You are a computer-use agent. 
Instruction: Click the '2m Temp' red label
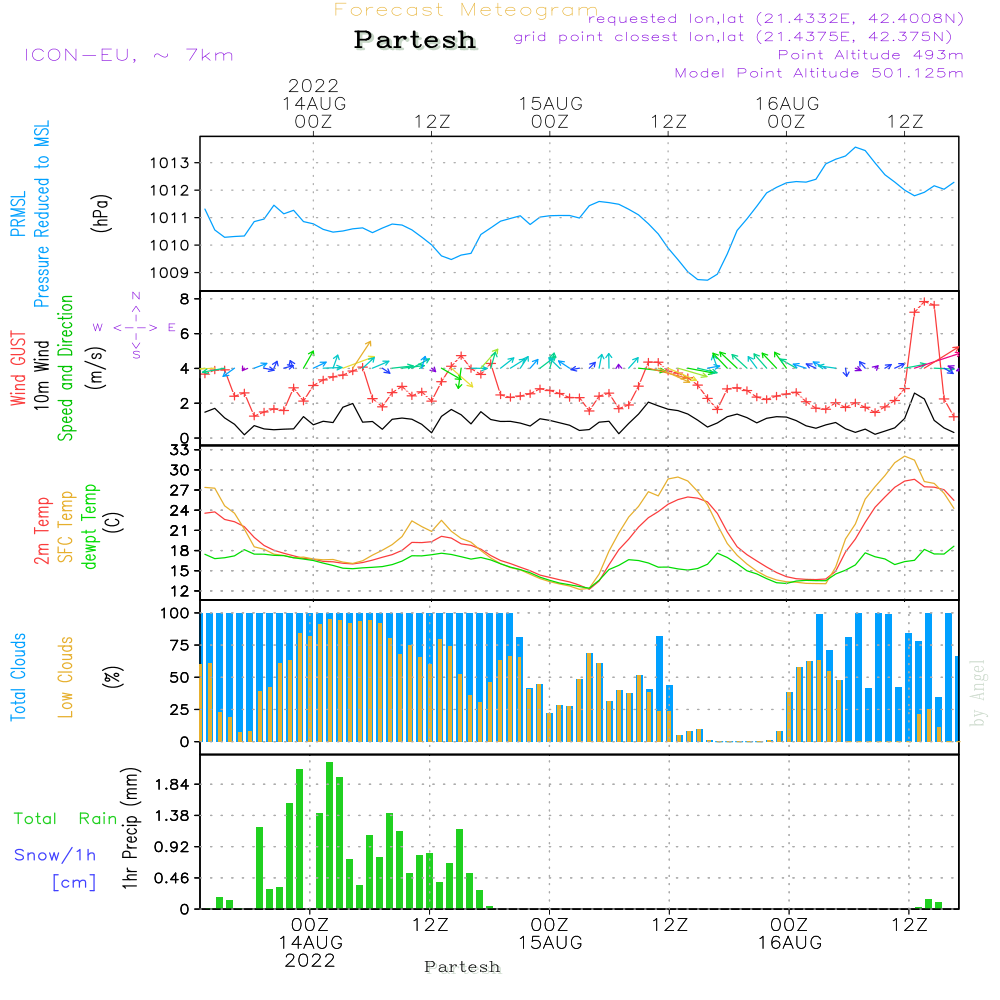tap(41, 531)
